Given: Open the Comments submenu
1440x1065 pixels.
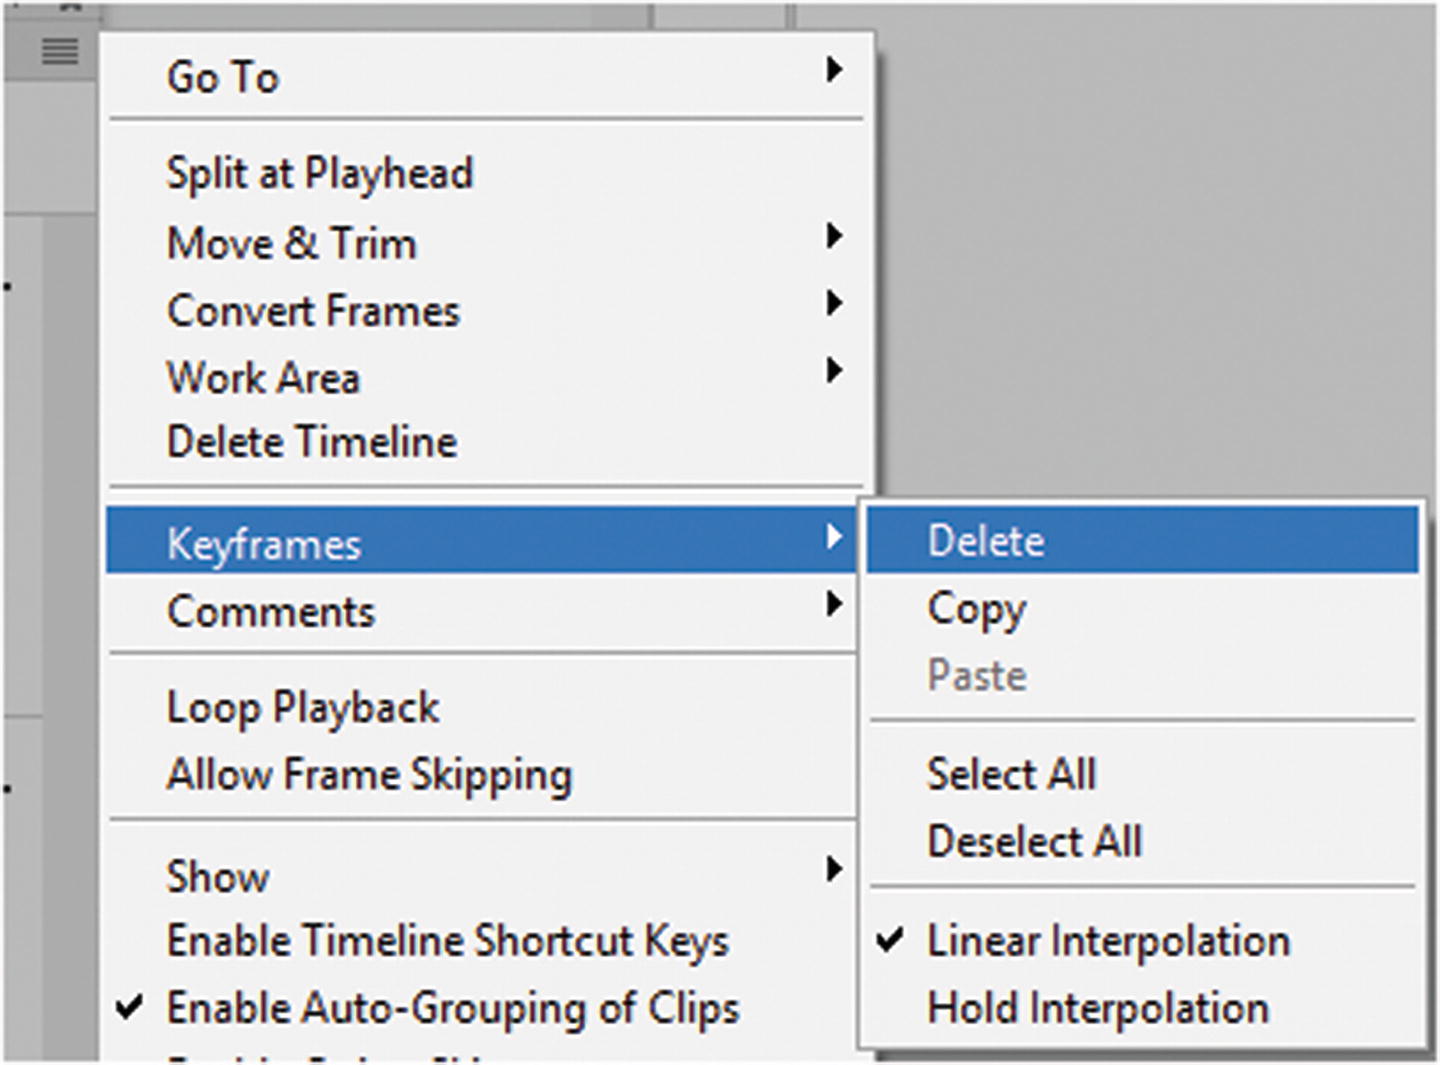Looking at the screenshot, I should pyautogui.click(x=271, y=611).
